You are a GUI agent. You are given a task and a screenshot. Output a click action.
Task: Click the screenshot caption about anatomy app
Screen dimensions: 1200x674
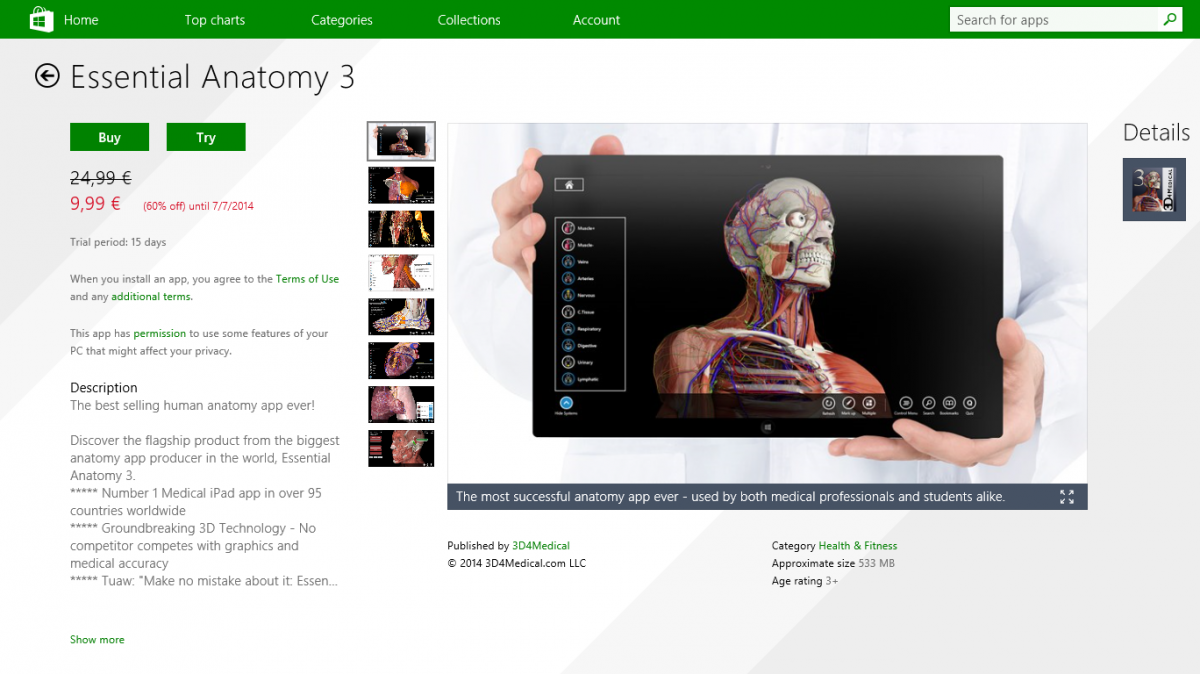pos(731,497)
